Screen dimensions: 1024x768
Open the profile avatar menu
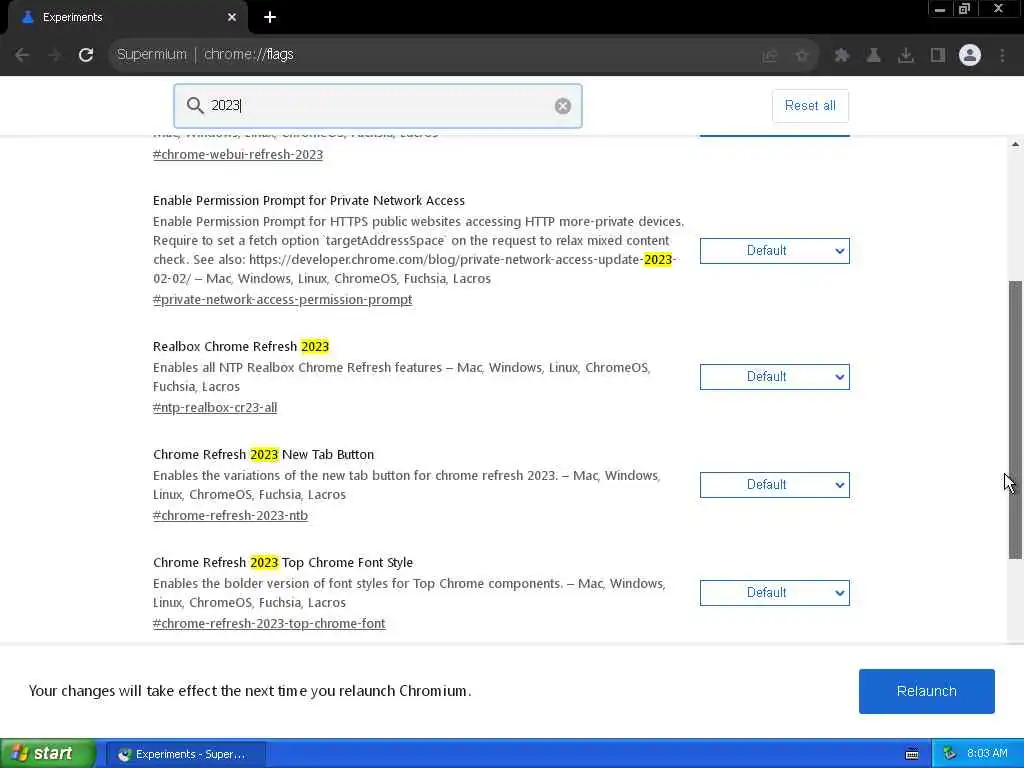[x=970, y=56]
